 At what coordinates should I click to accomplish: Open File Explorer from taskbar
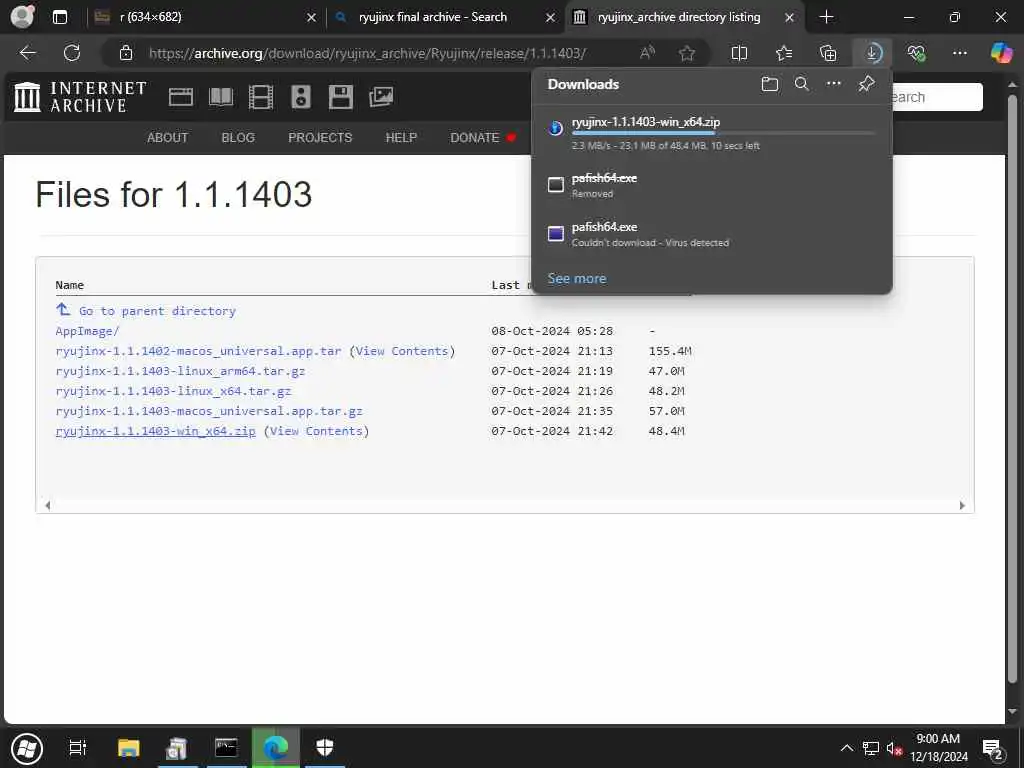(x=129, y=748)
